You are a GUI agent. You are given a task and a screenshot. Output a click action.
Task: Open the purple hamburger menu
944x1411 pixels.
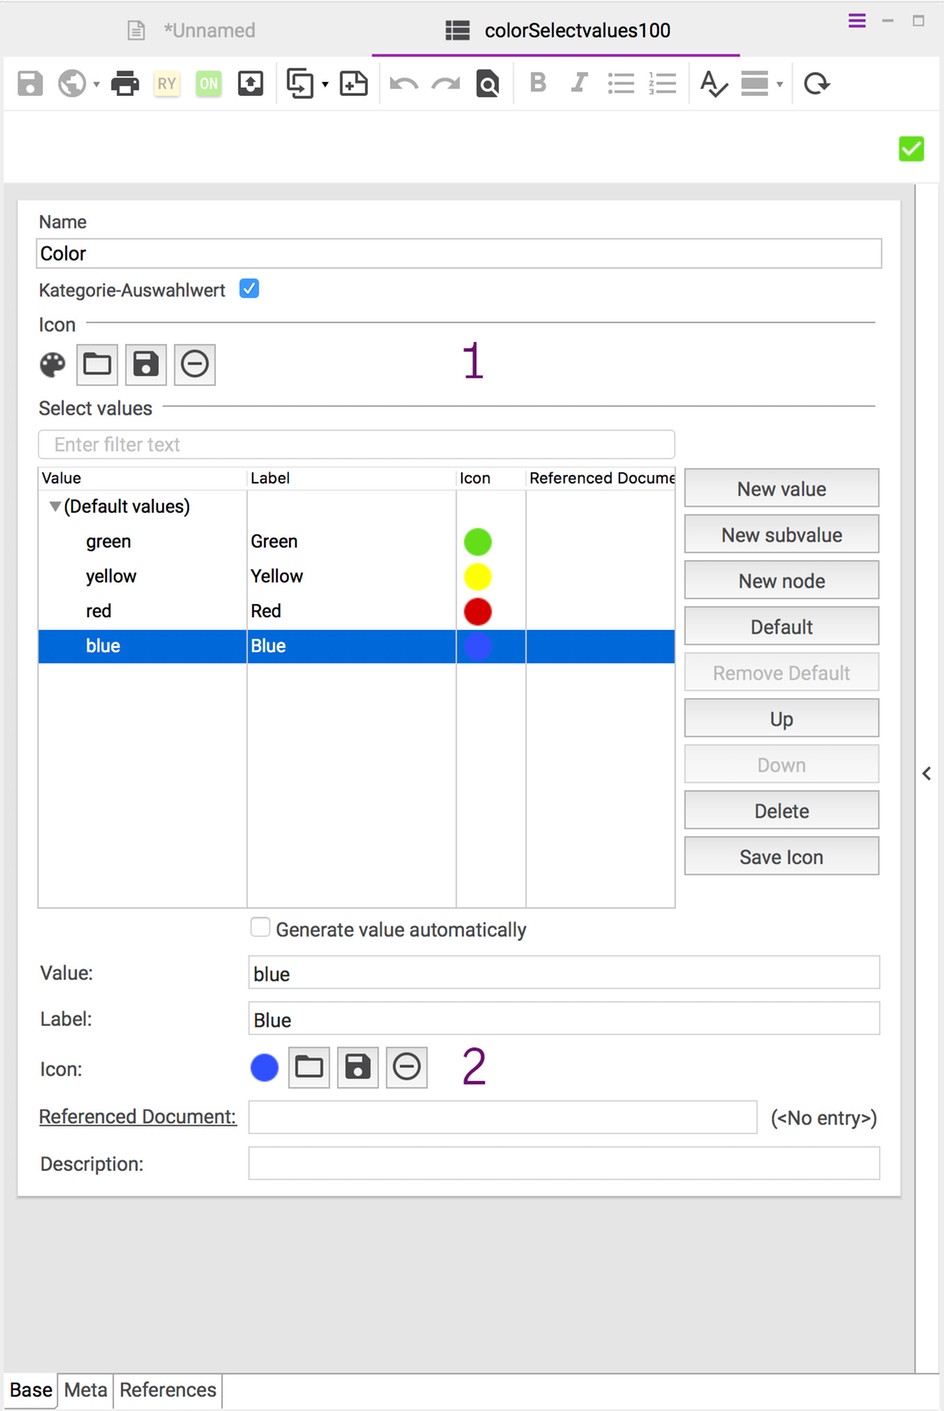tap(857, 20)
